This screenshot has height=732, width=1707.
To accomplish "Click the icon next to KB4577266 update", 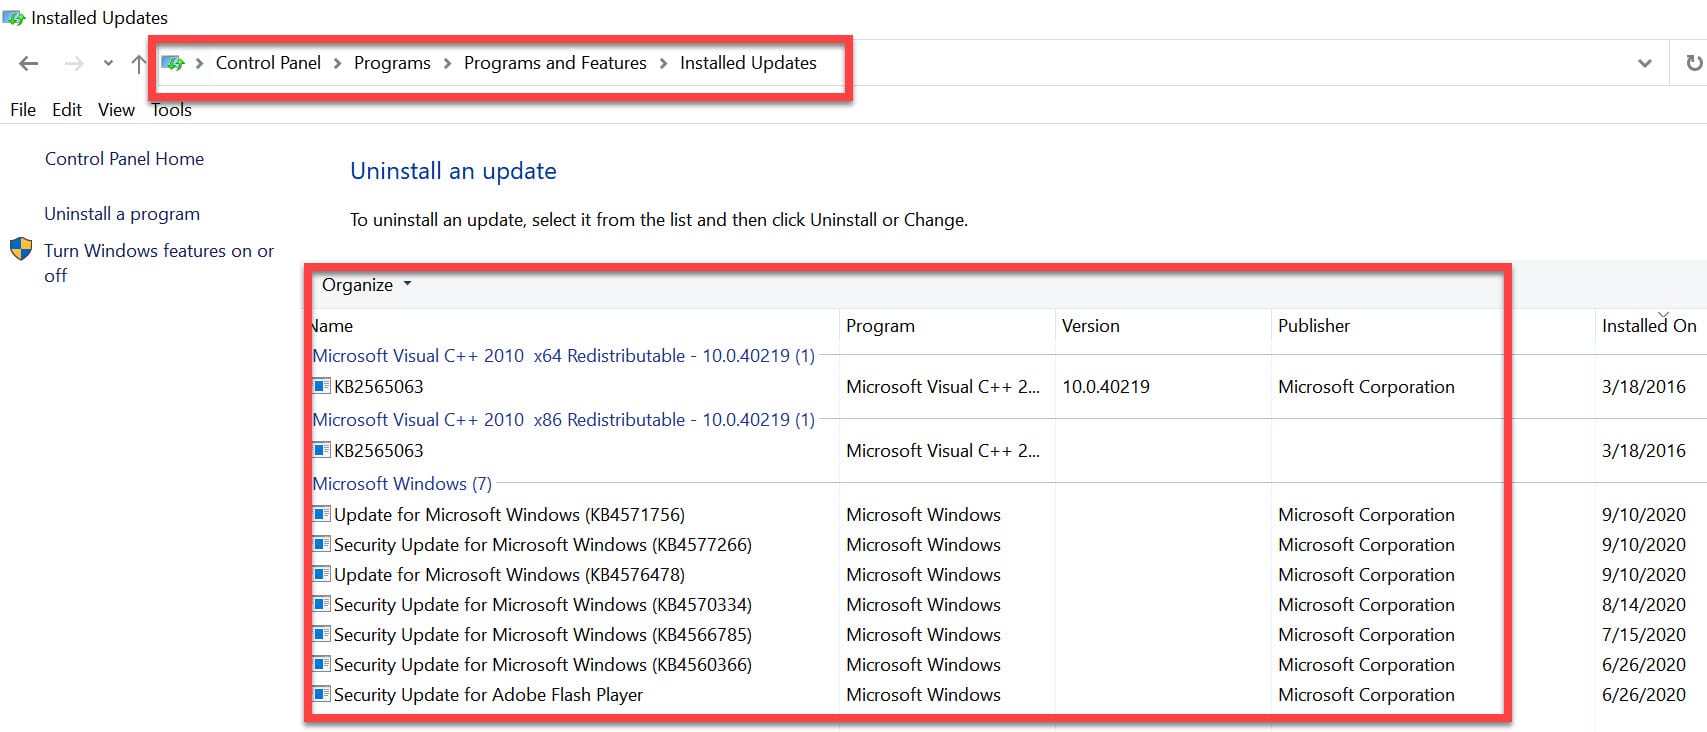I will (x=321, y=544).
